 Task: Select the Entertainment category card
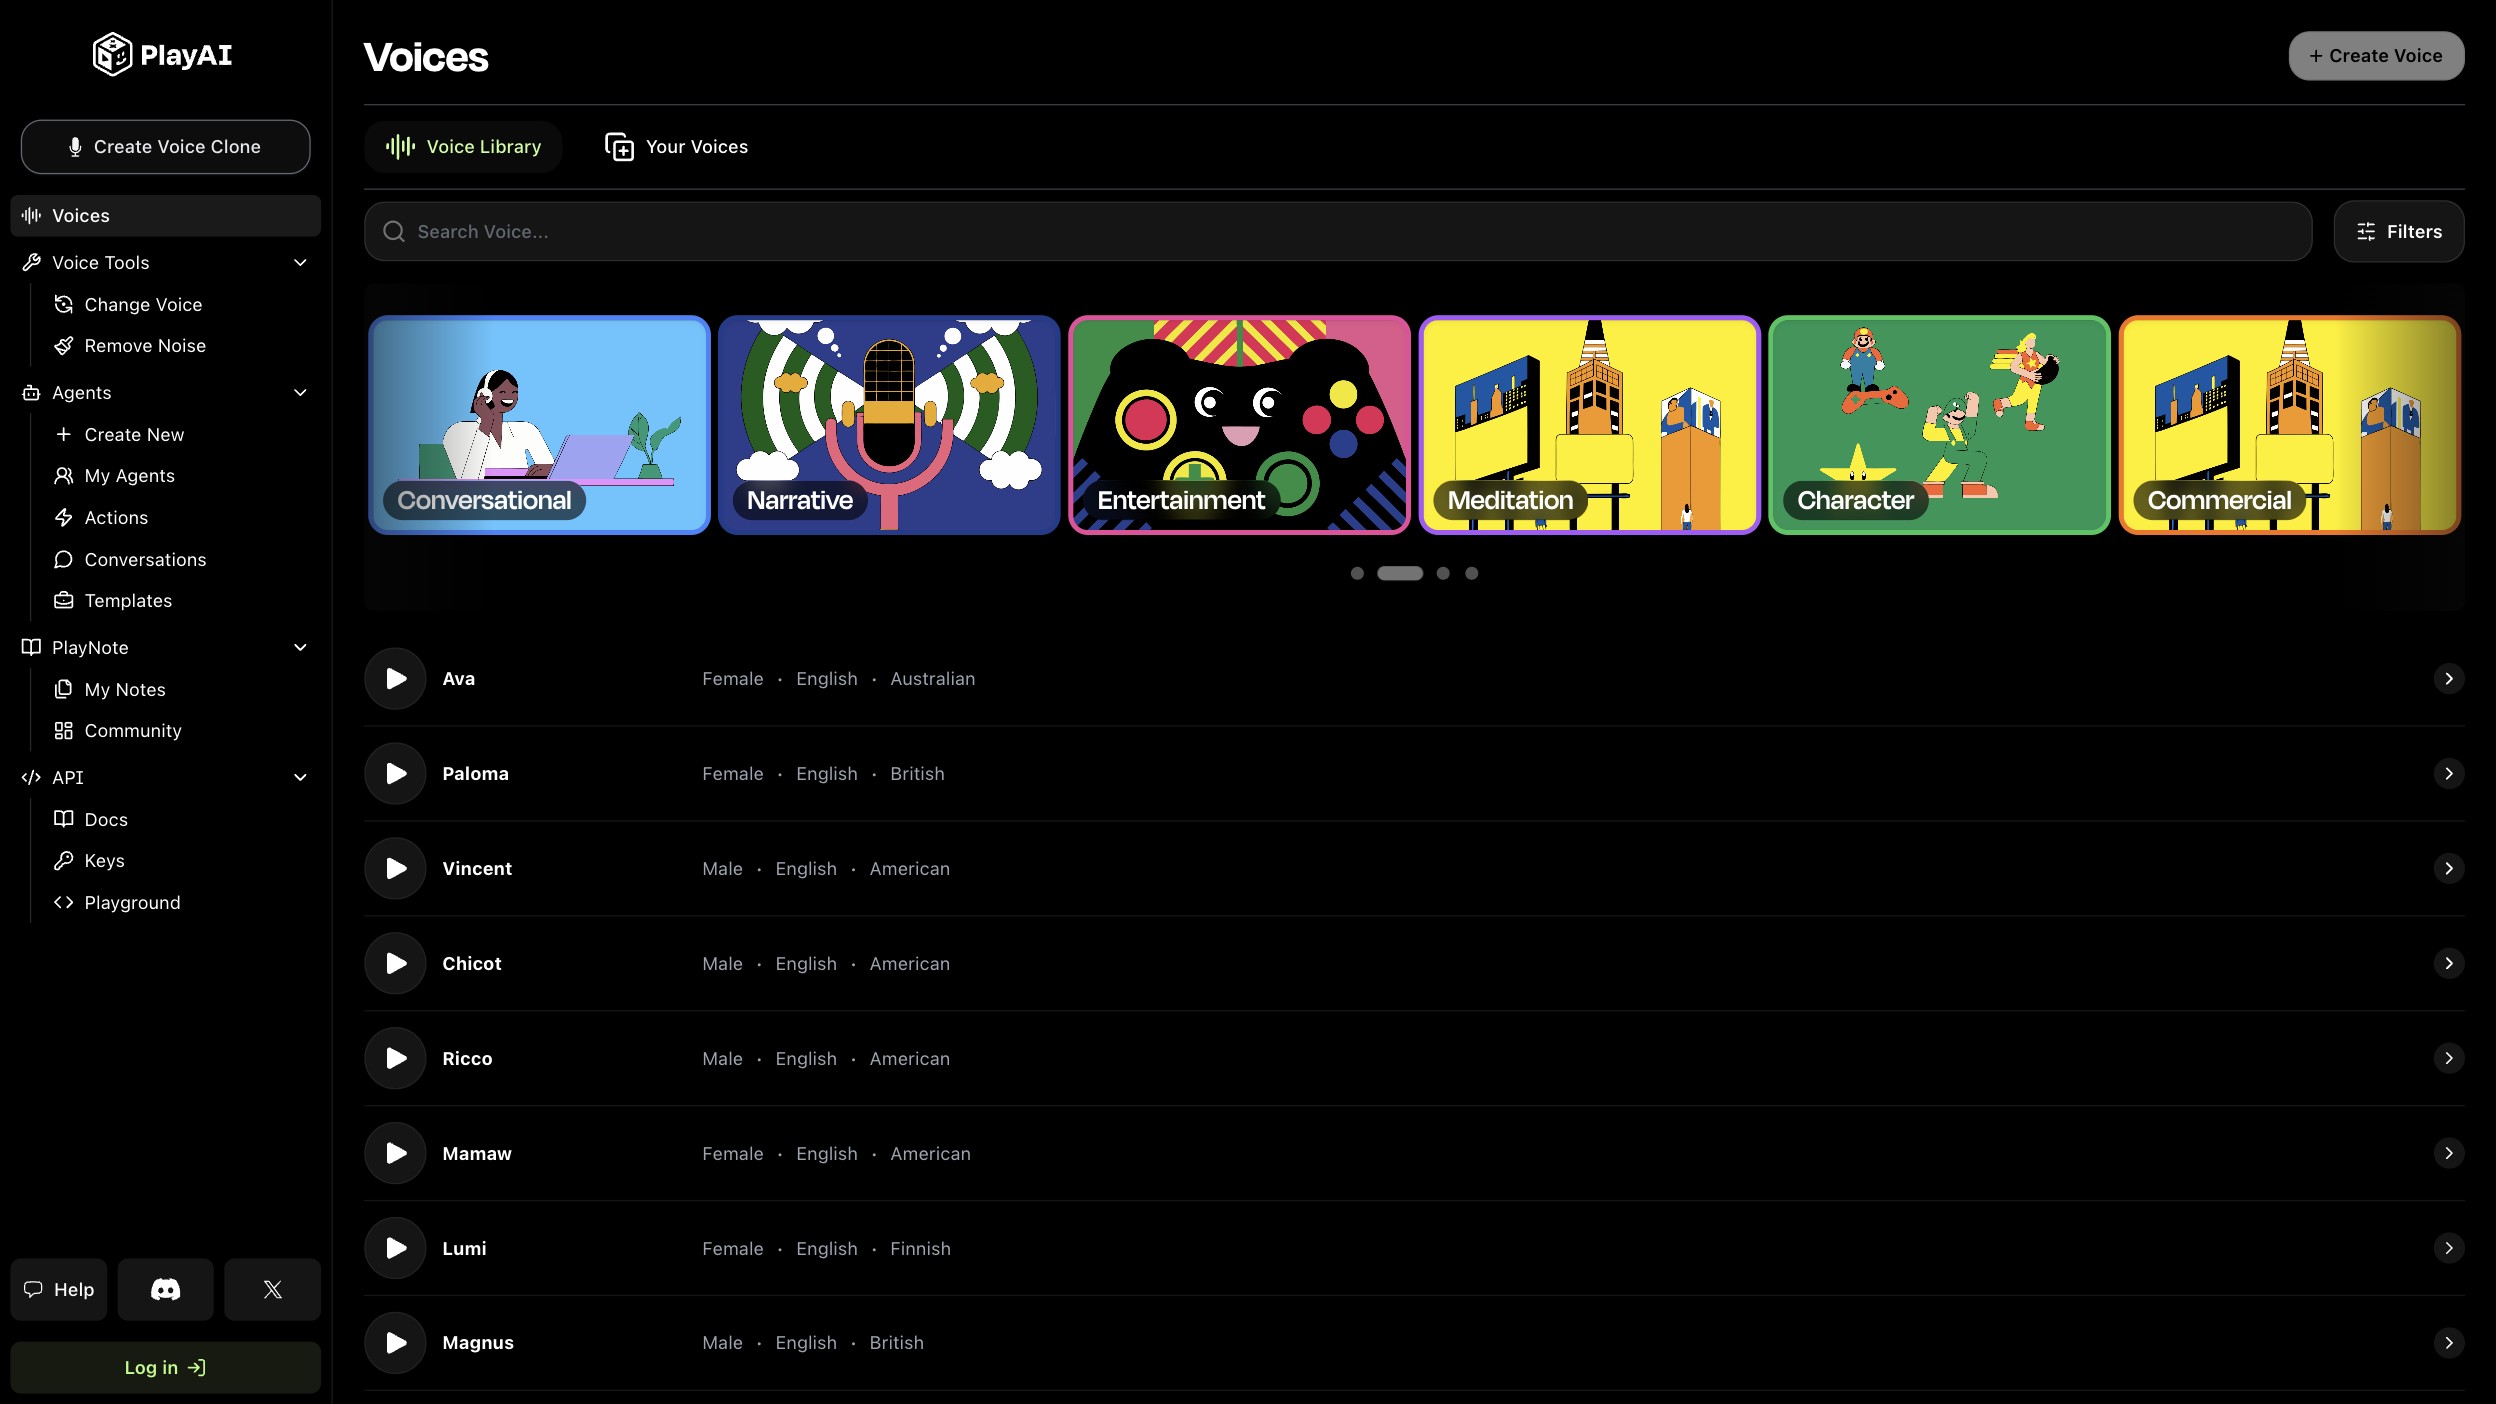point(1239,425)
